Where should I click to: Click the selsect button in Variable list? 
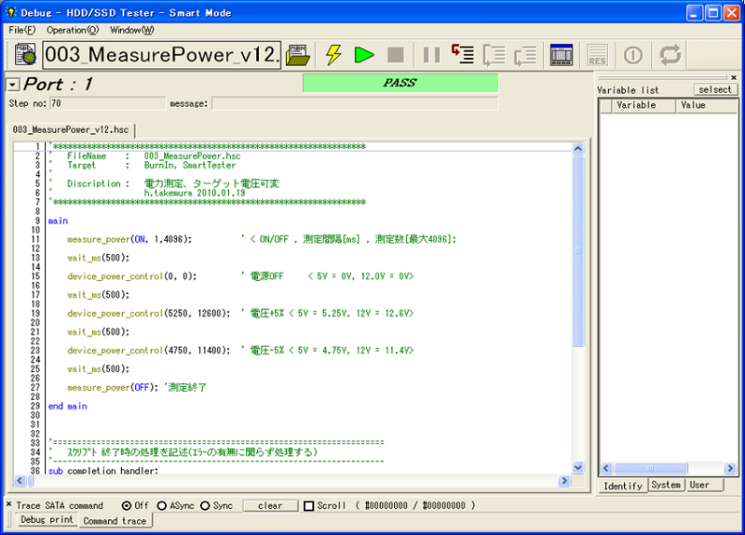click(x=715, y=89)
